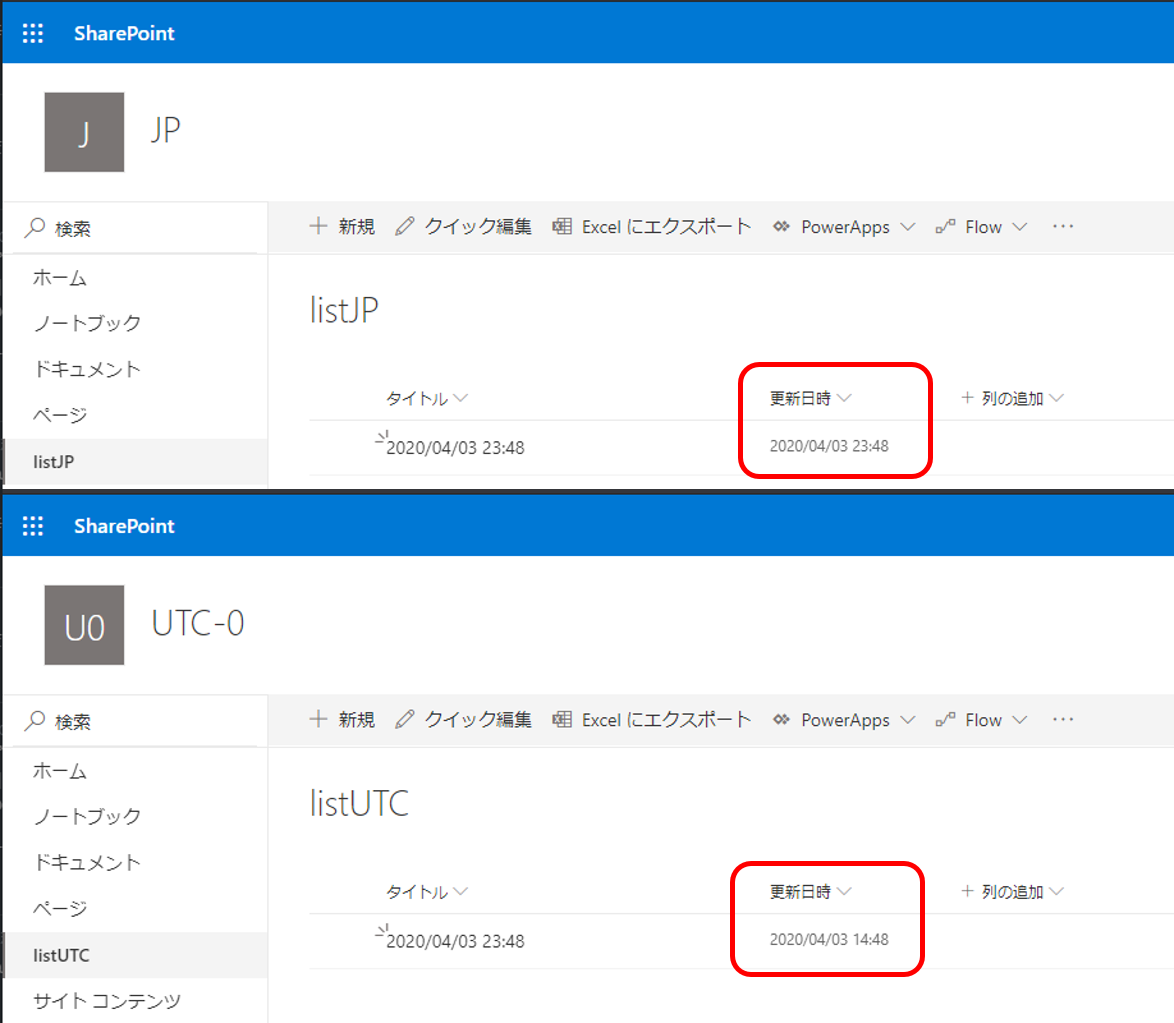The width and height of the screenshot is (1174, 1023).
Task: Open ホーム in JP site navigation
Action: (60, 278)
